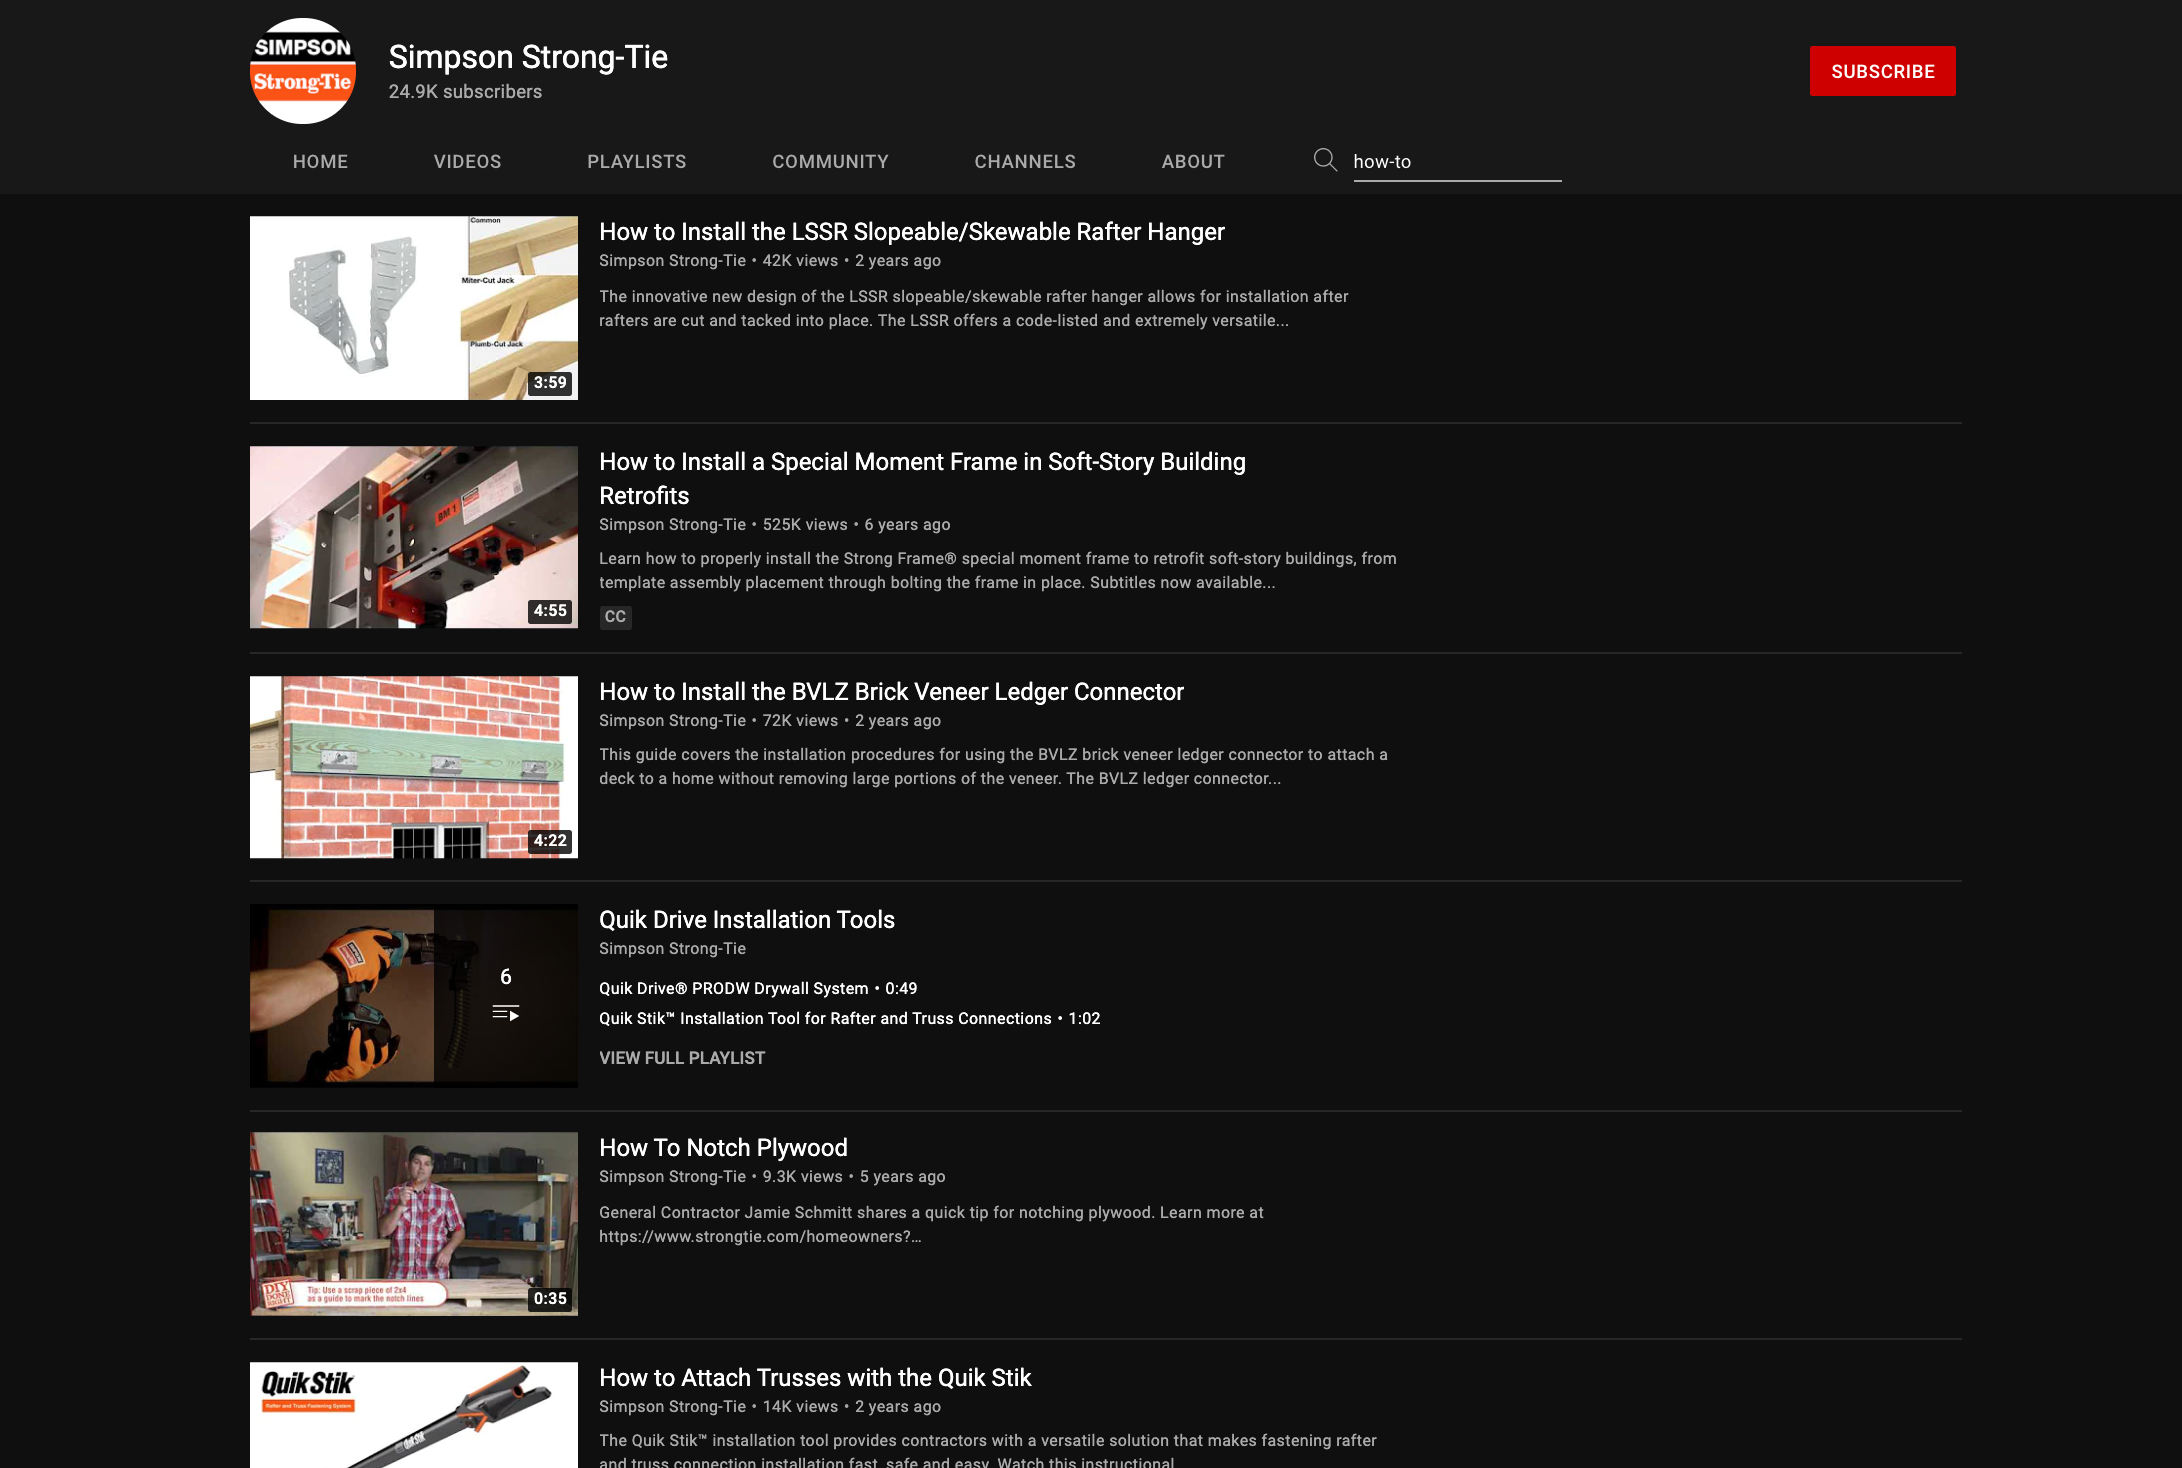Subscribe to Simpson Strong-Tie channel

coord(1882,71)
